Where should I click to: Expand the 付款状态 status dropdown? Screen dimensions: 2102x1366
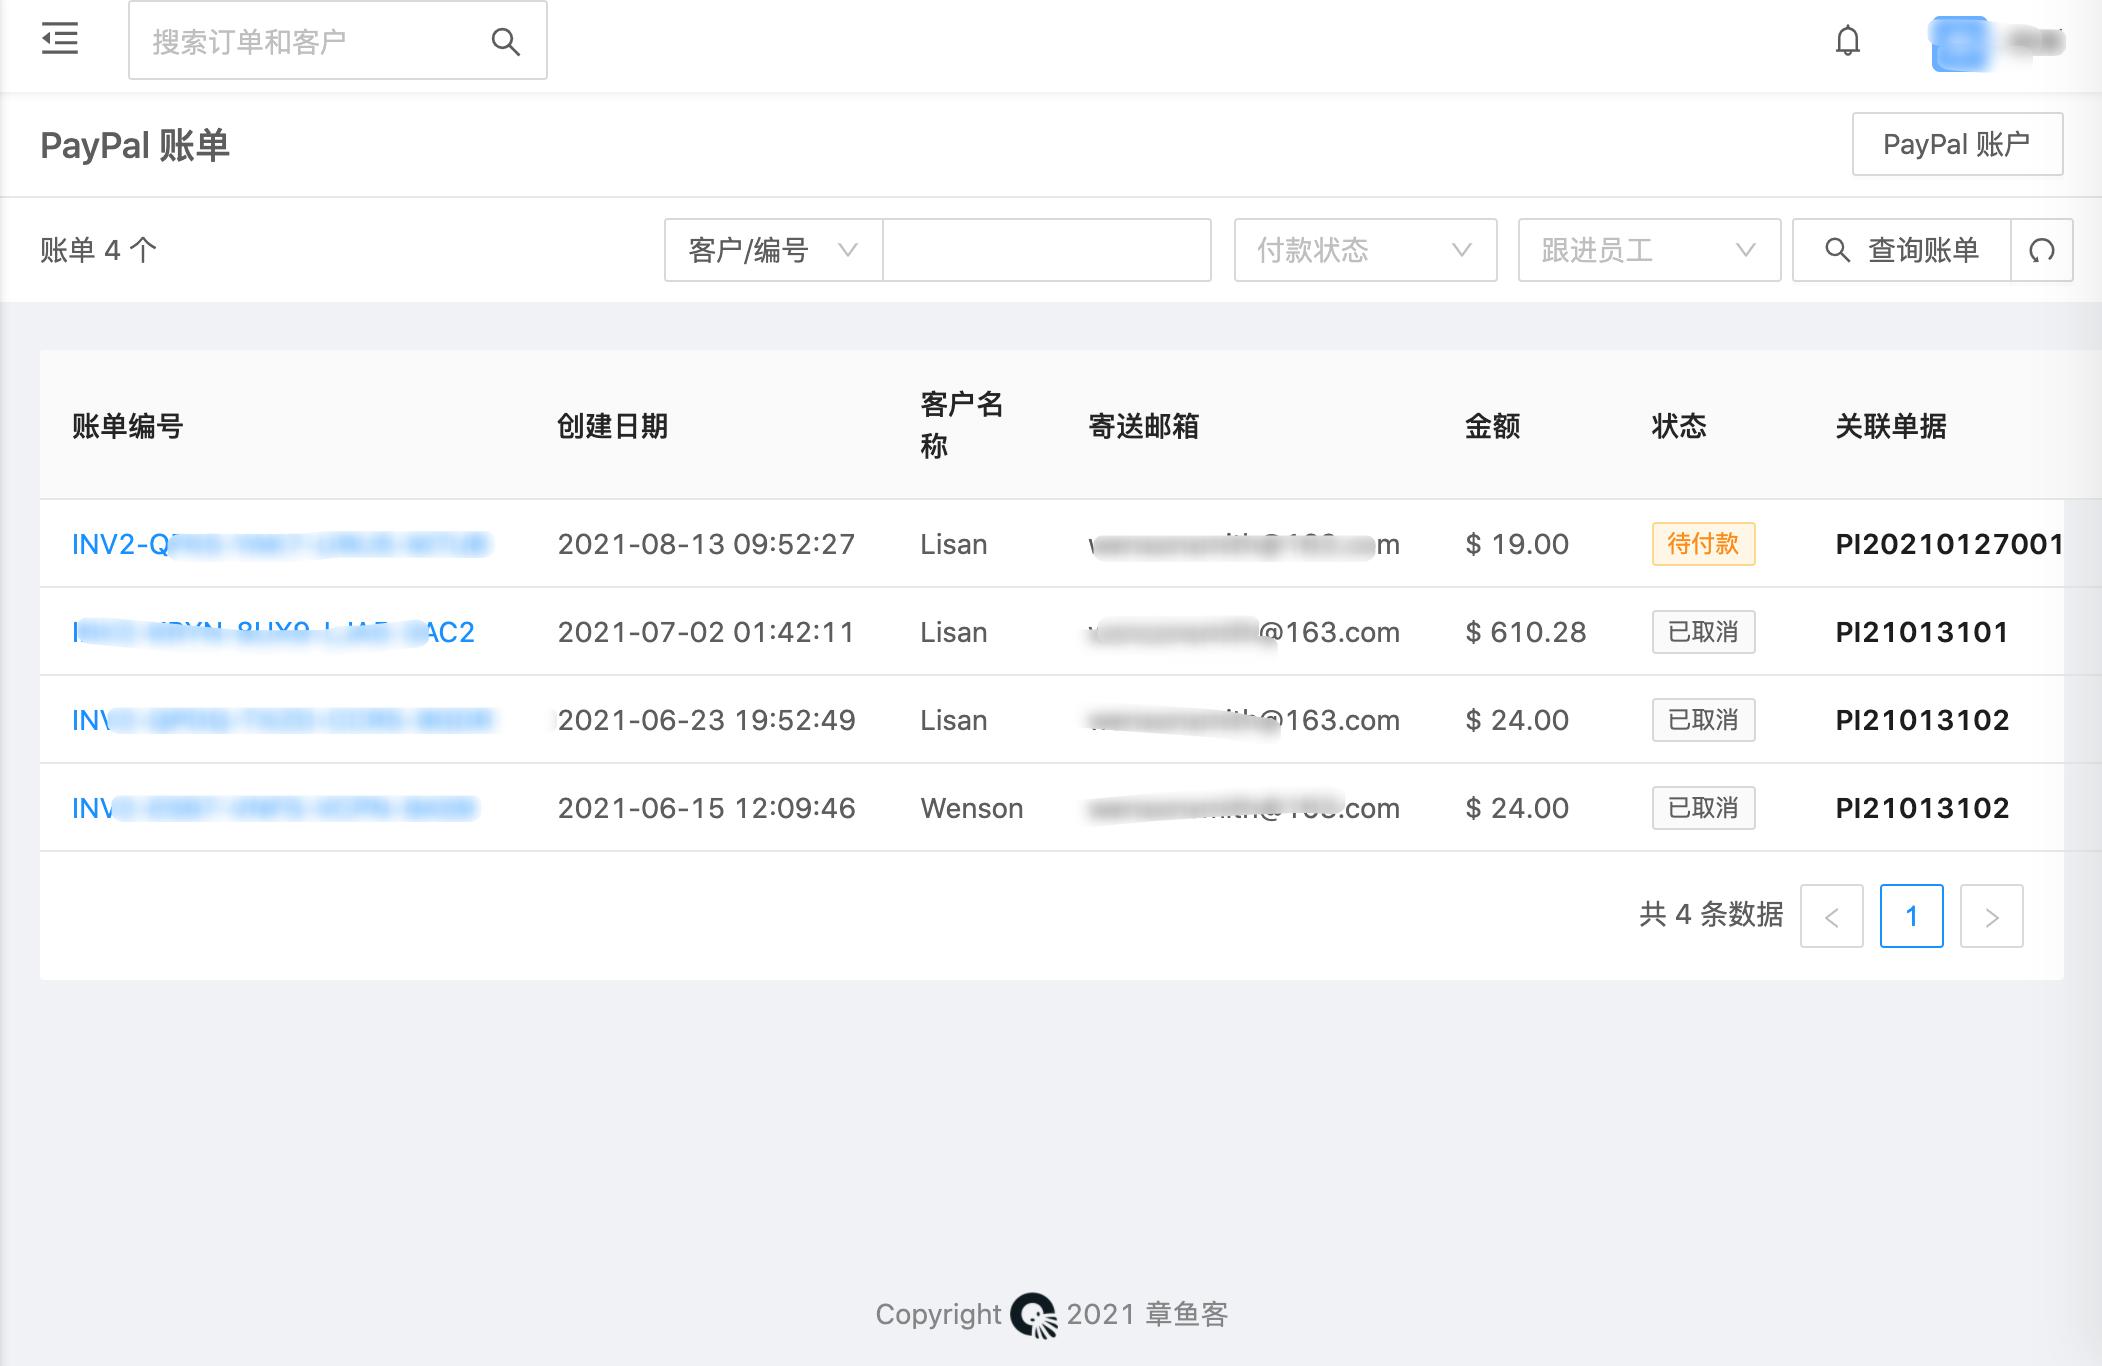1363,250
